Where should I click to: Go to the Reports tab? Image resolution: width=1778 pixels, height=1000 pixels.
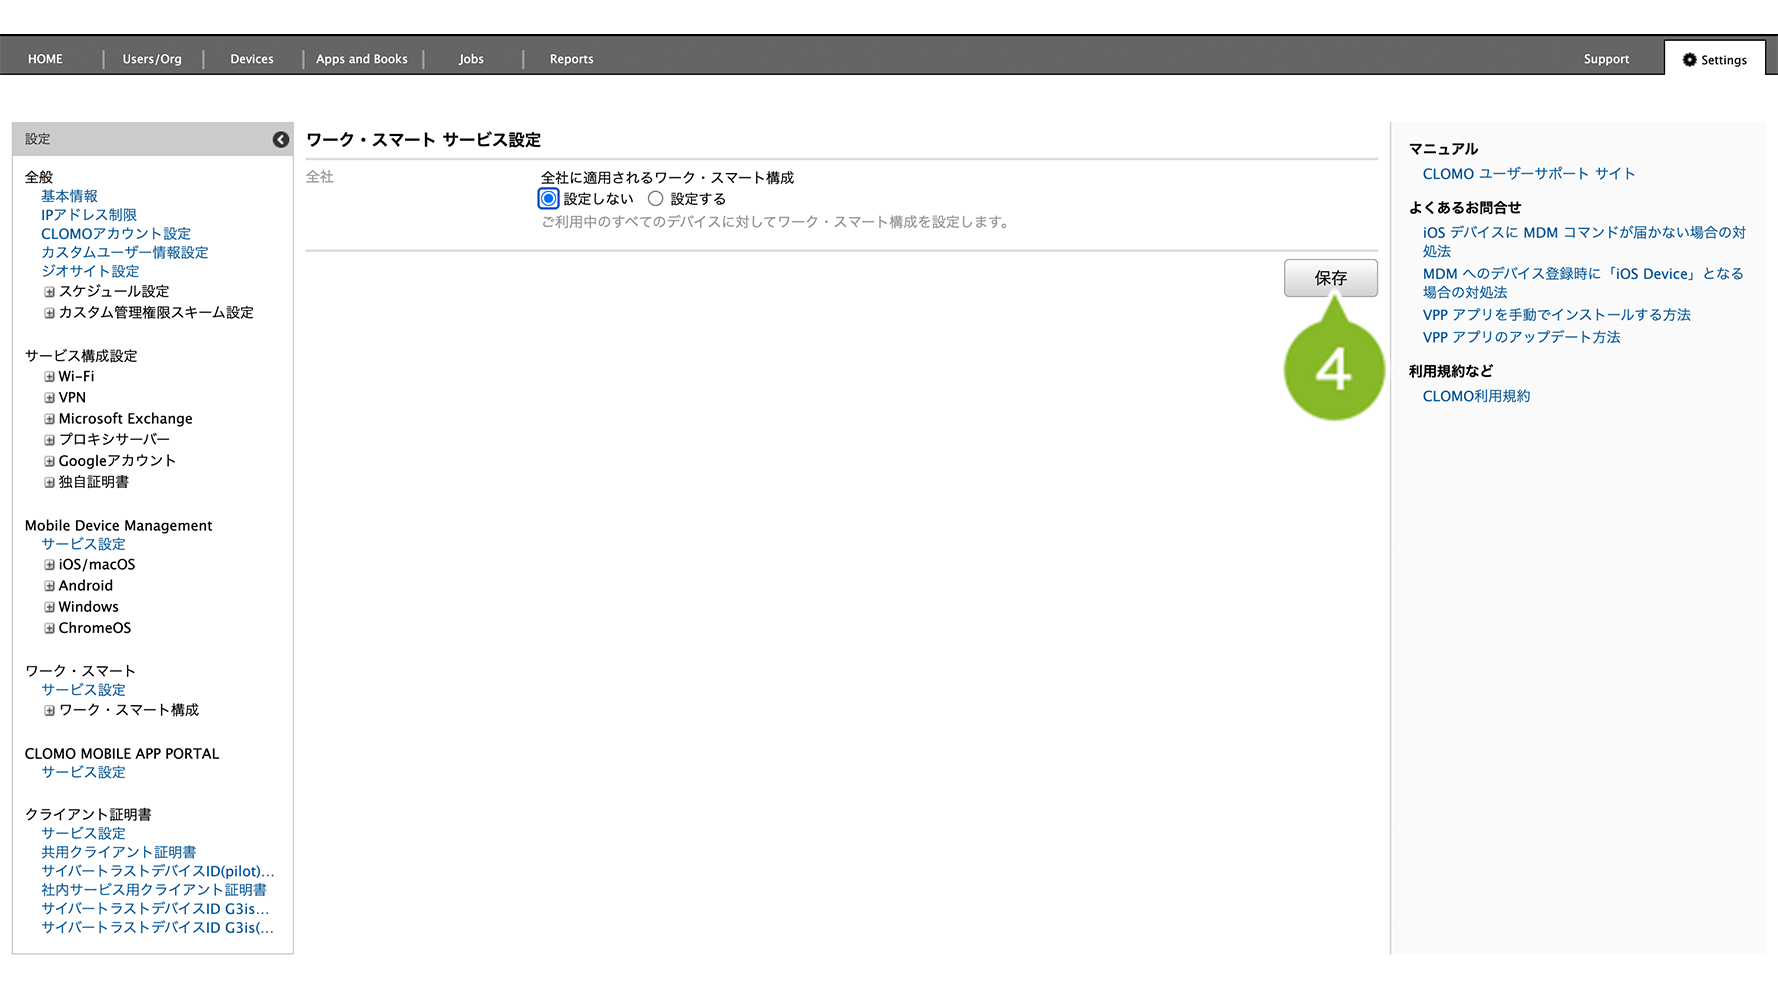pos(571,59)
